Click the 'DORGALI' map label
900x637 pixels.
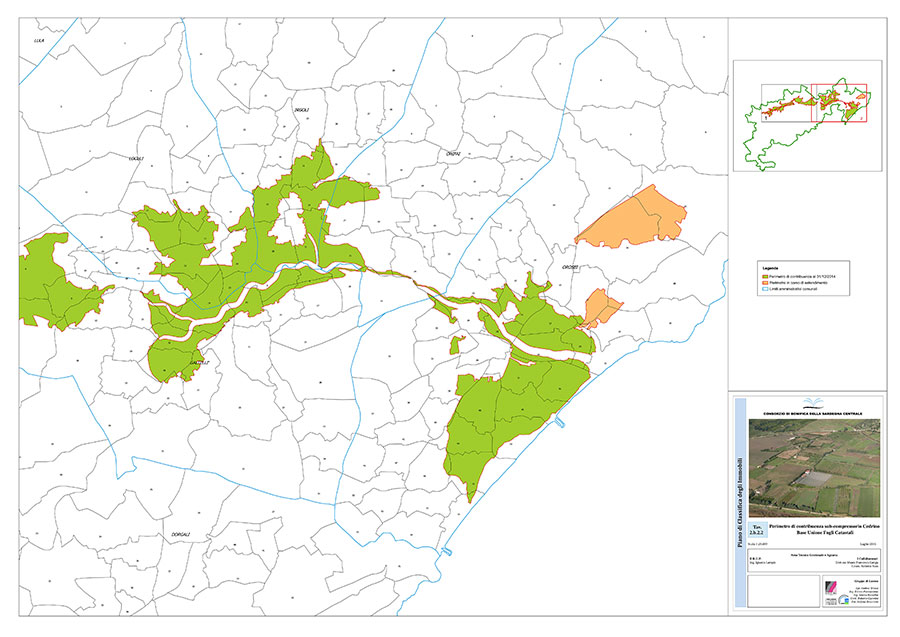coord(180,535)
